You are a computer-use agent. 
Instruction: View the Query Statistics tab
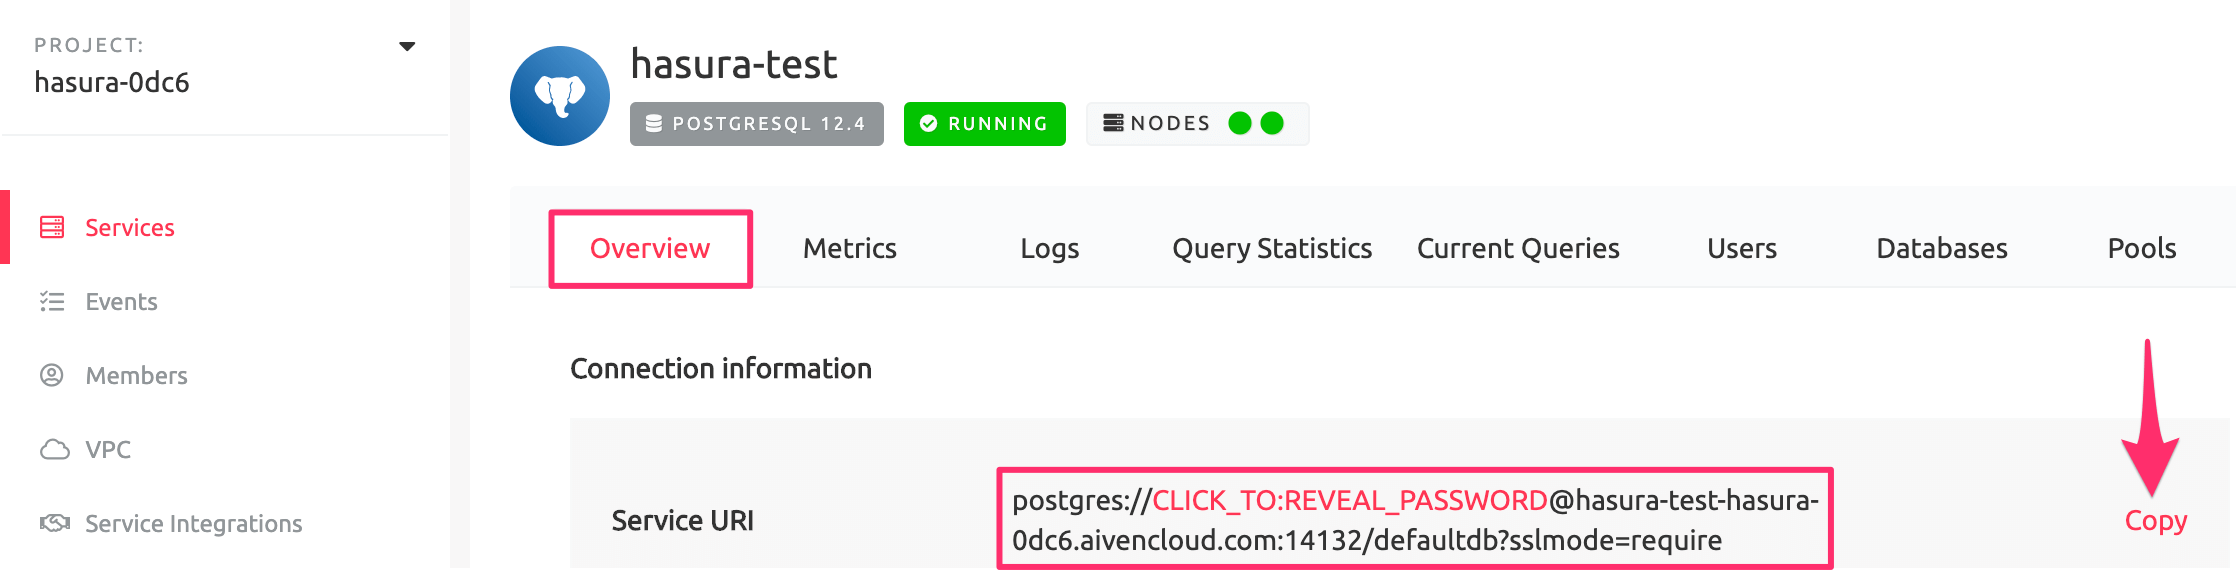tap(1271, 249)
